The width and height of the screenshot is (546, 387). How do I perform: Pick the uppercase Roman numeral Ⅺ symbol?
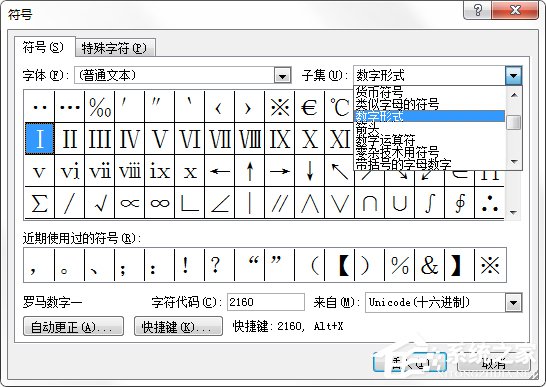(x=339, y=139)
